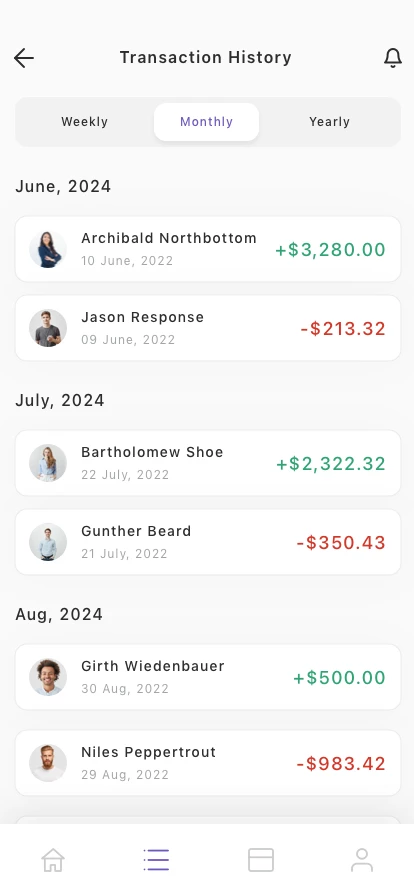The height and width of the screenshot is (896, 414).
Task: Select the Monthly tab
Action: click(206, 122)
